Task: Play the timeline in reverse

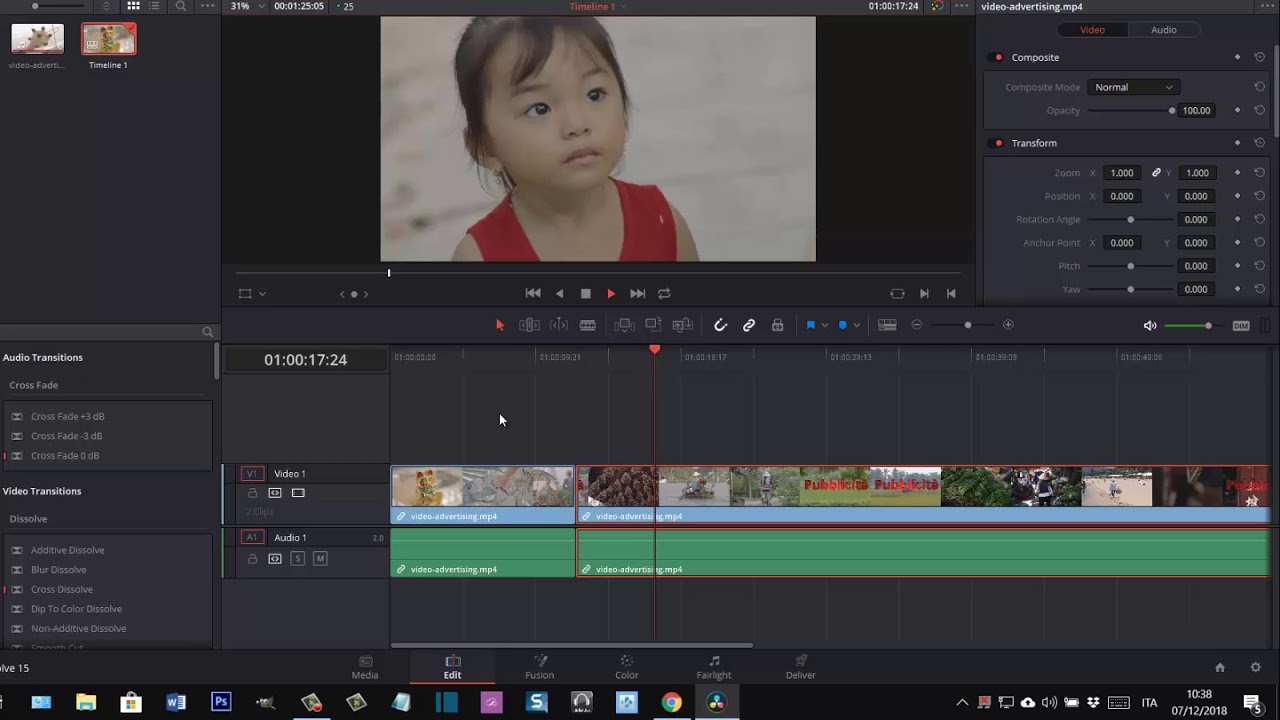Action: 559,293
